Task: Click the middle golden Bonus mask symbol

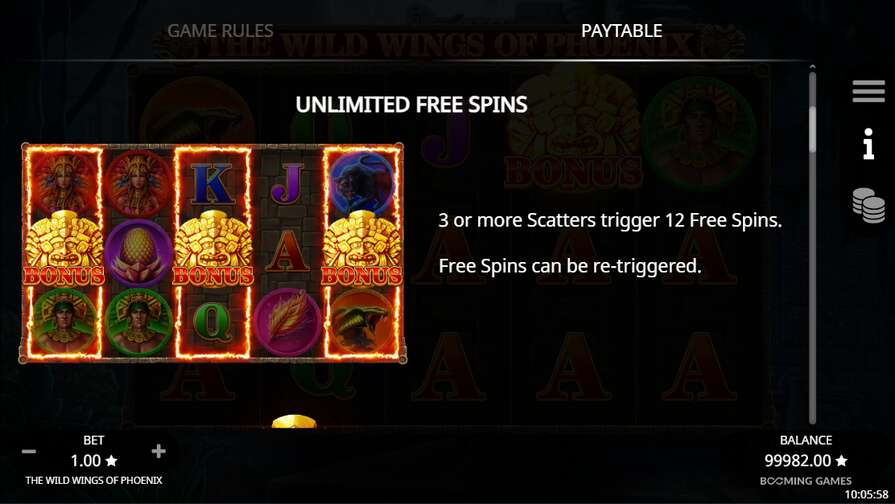Action: click(213, 248)
